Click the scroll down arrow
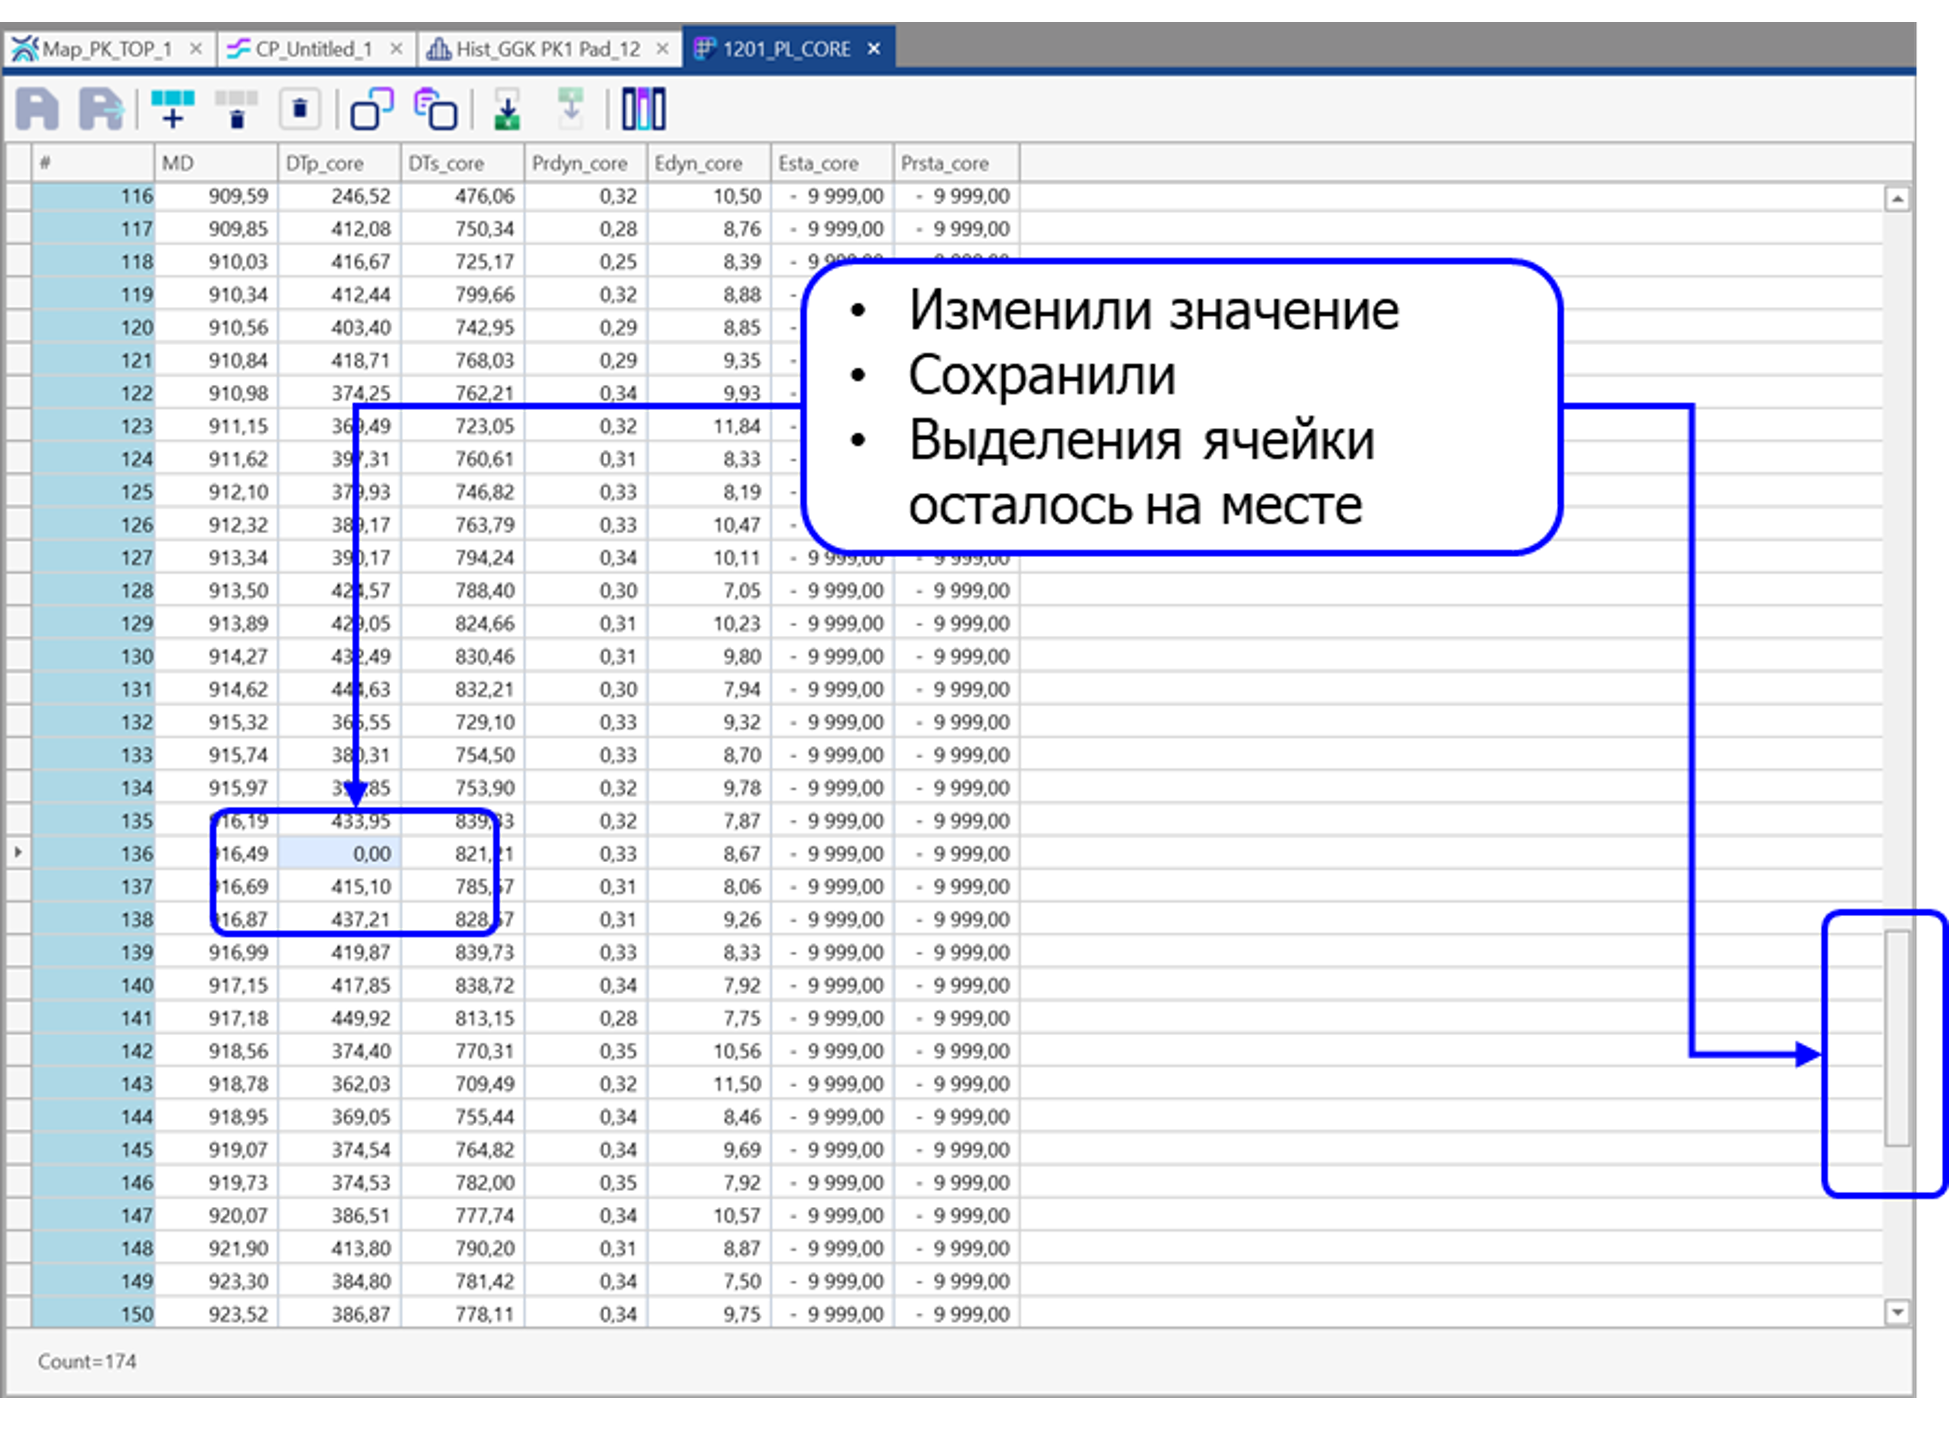Image resolution: width=1949 pixels, height=1430 pixels. coord(1896,1312)
